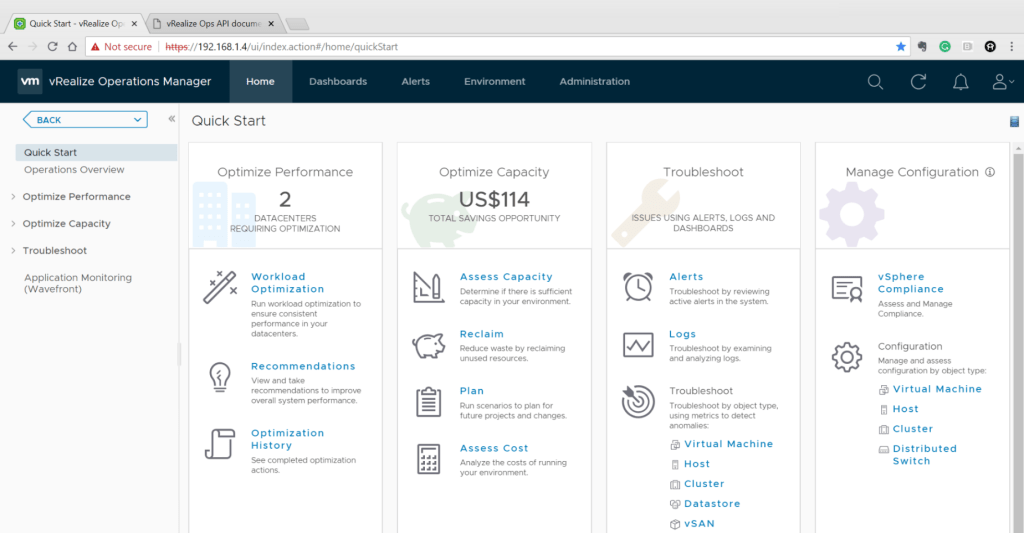
Task: Go to the Administration menu
Action: coord(594,82)
